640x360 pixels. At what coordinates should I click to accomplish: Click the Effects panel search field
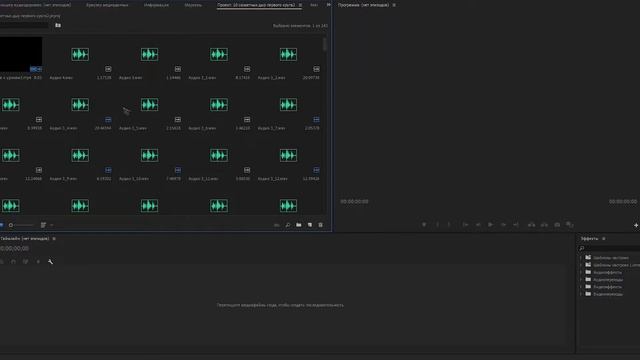click(609, 248)
